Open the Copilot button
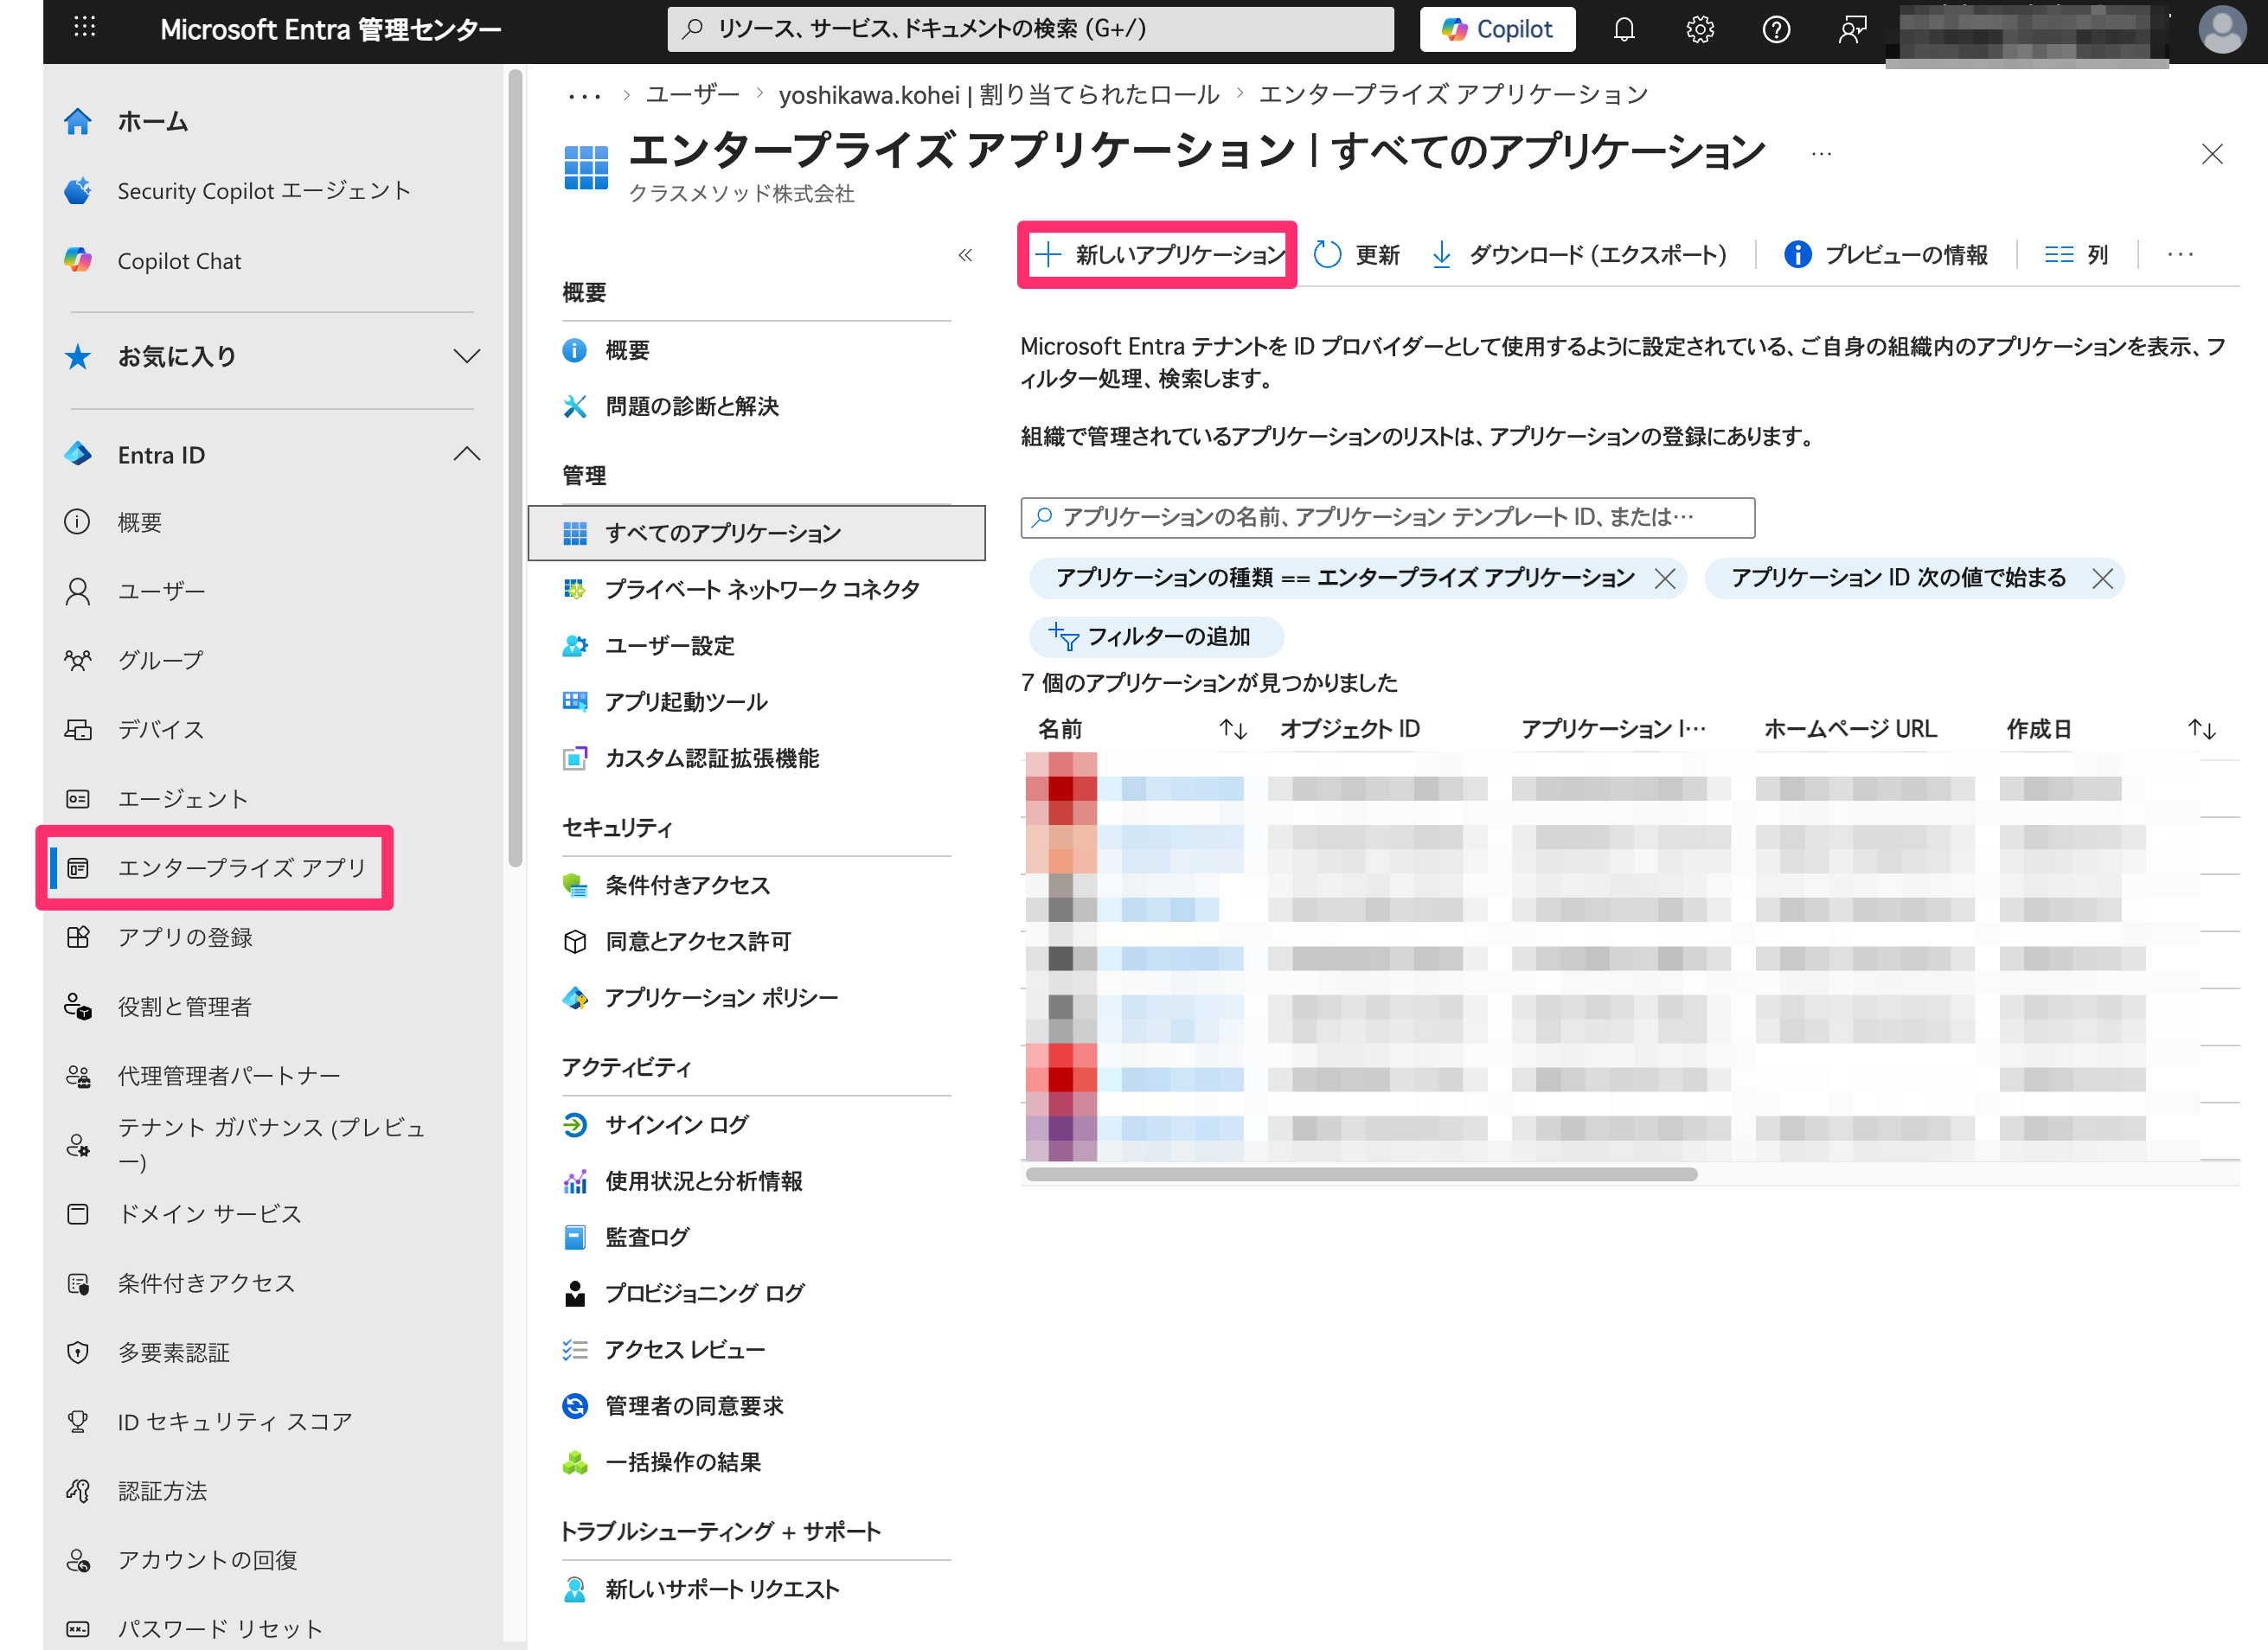Image resolution: width=2268 pixels, height=1650 pixels. pos(1497,29)
